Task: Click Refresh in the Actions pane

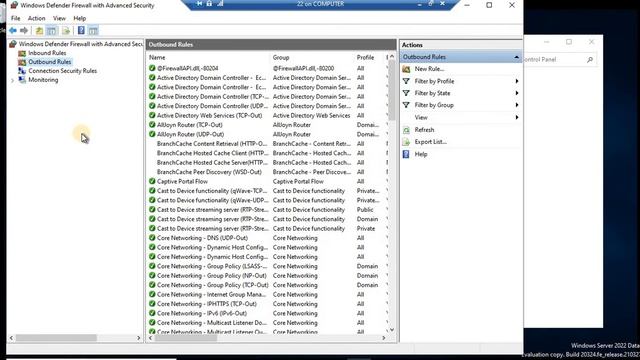Action: coord(424,130)
